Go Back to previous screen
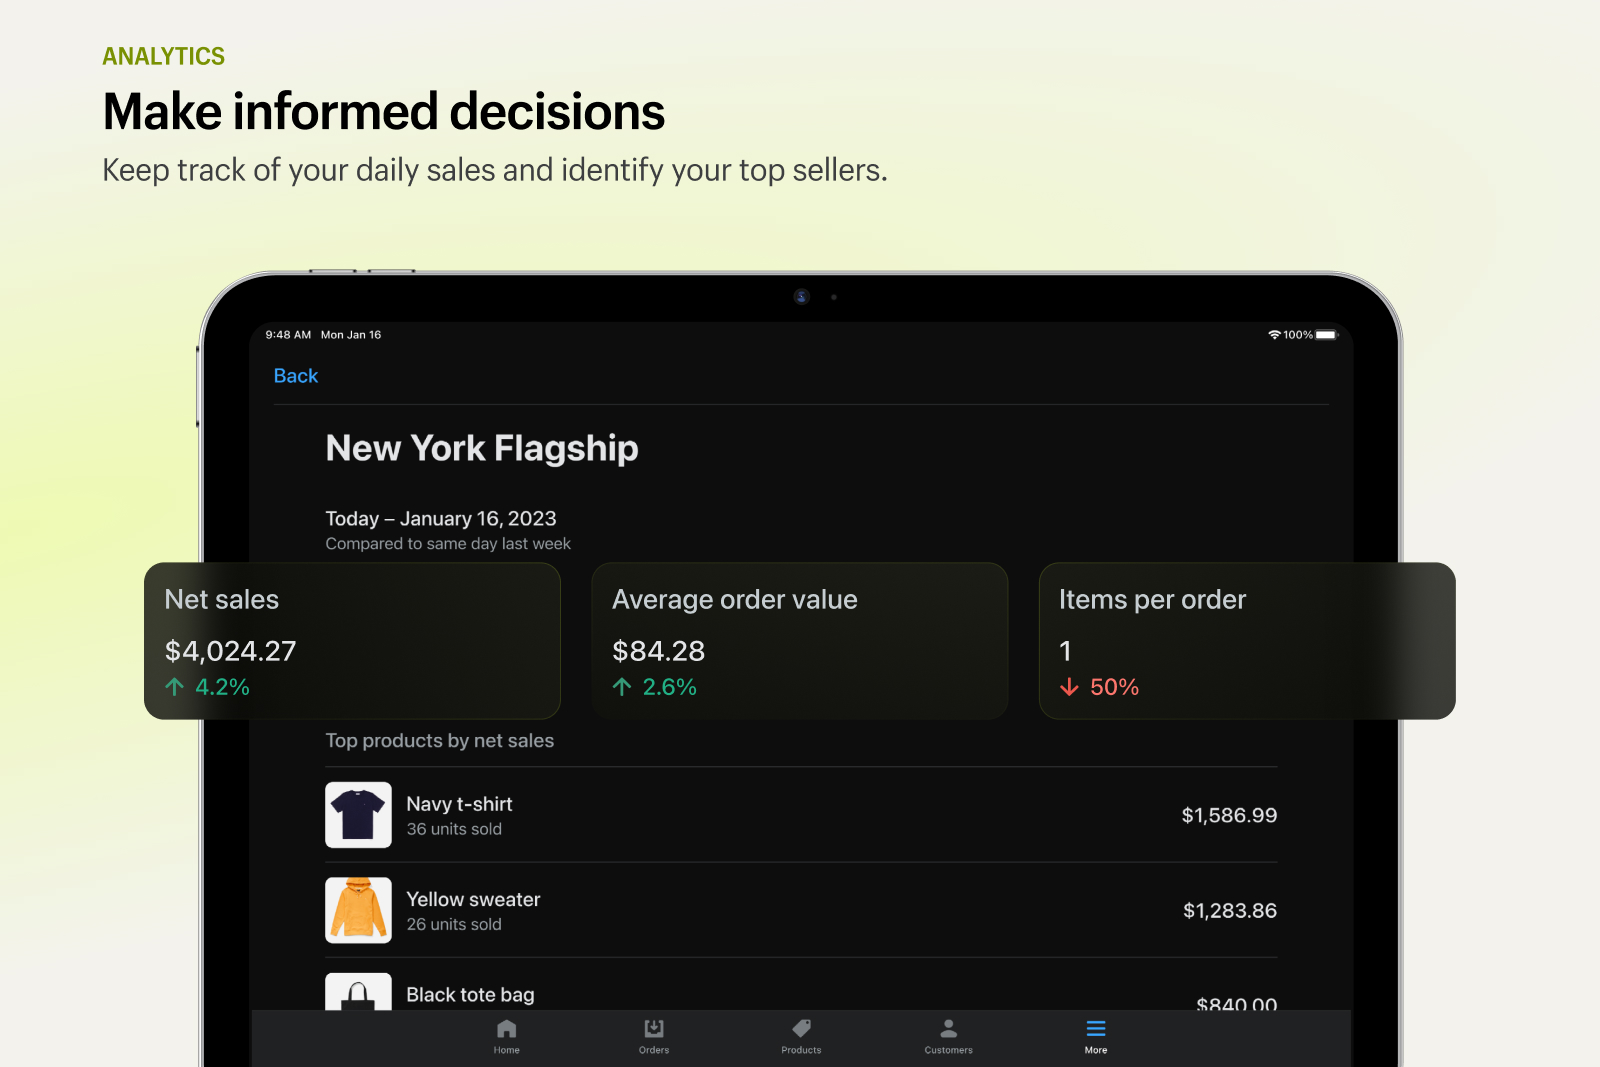 (x=296, y=376)
